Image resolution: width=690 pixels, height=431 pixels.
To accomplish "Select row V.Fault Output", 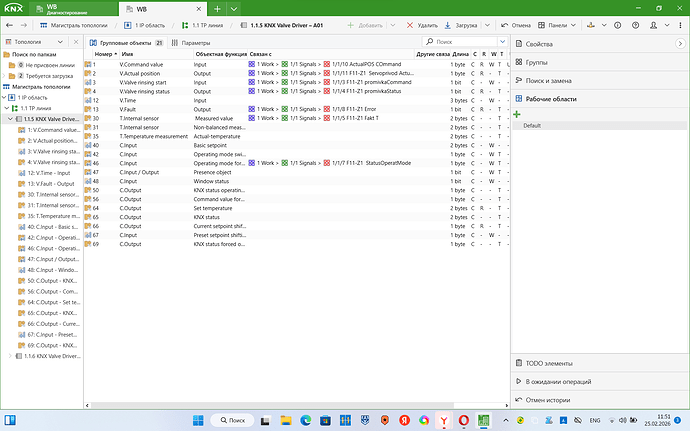I will [297, 109].
